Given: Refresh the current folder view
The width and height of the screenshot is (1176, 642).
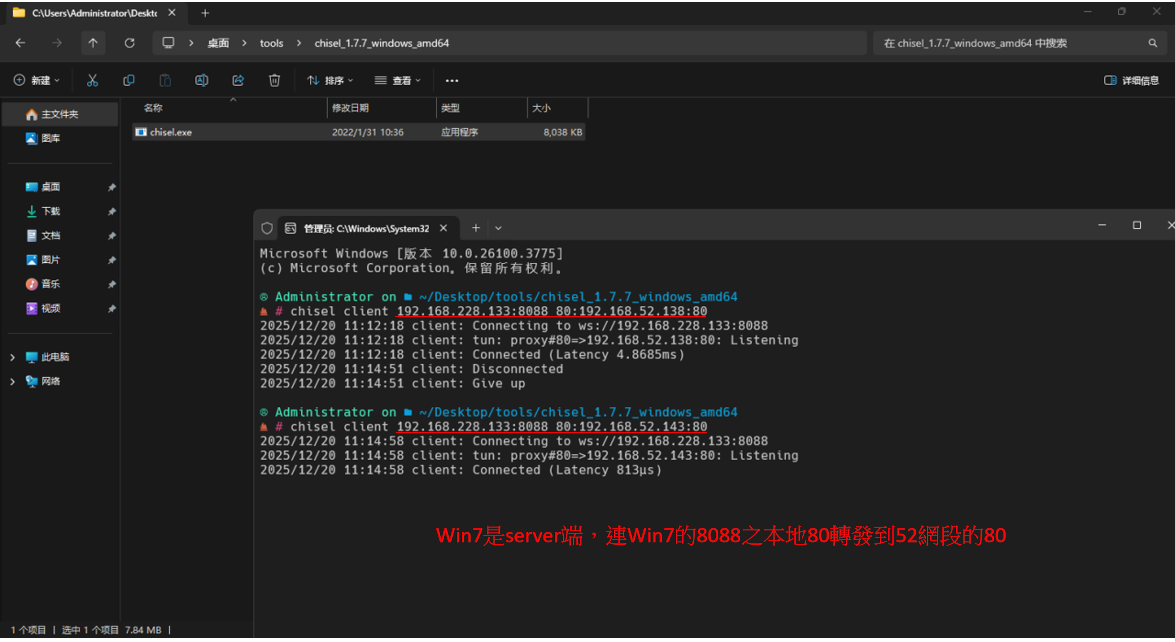Looking at the screenshot, I should coord(129,43).
